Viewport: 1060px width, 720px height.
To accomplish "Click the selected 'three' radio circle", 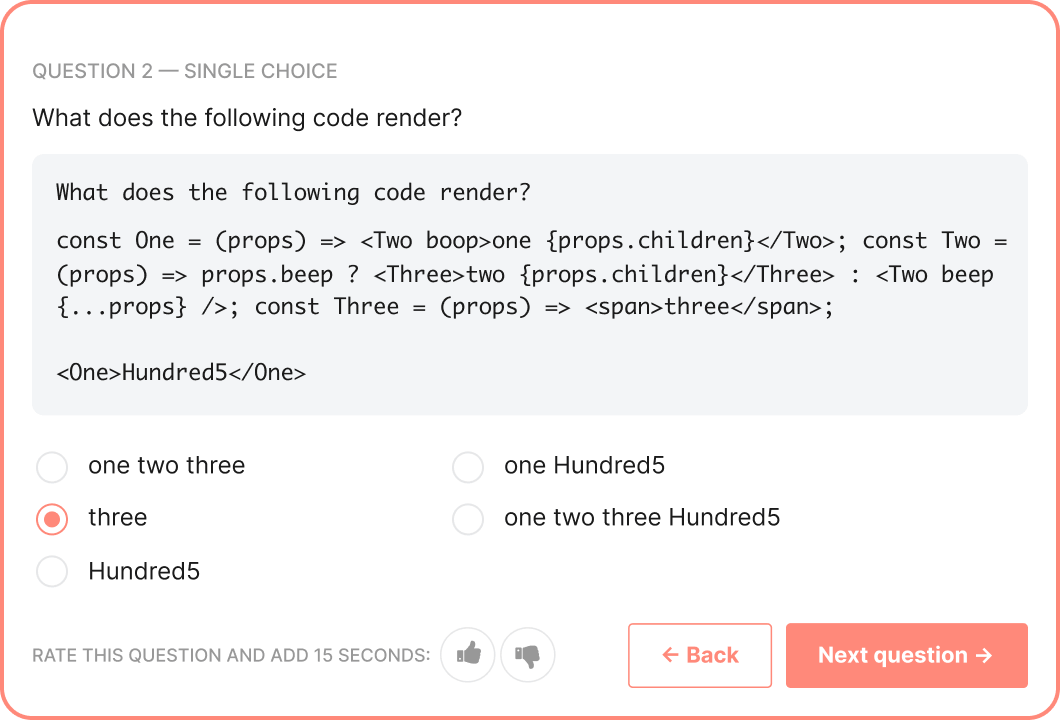I will 52,518.
